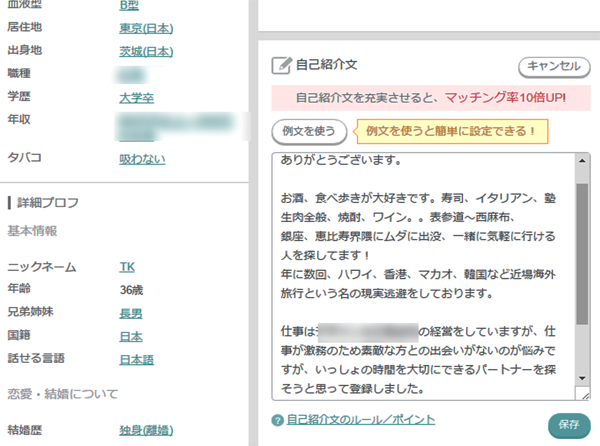Click the 話せる言語 field label
The width and height of the screenshot is (600, 446).
point(36,358)
